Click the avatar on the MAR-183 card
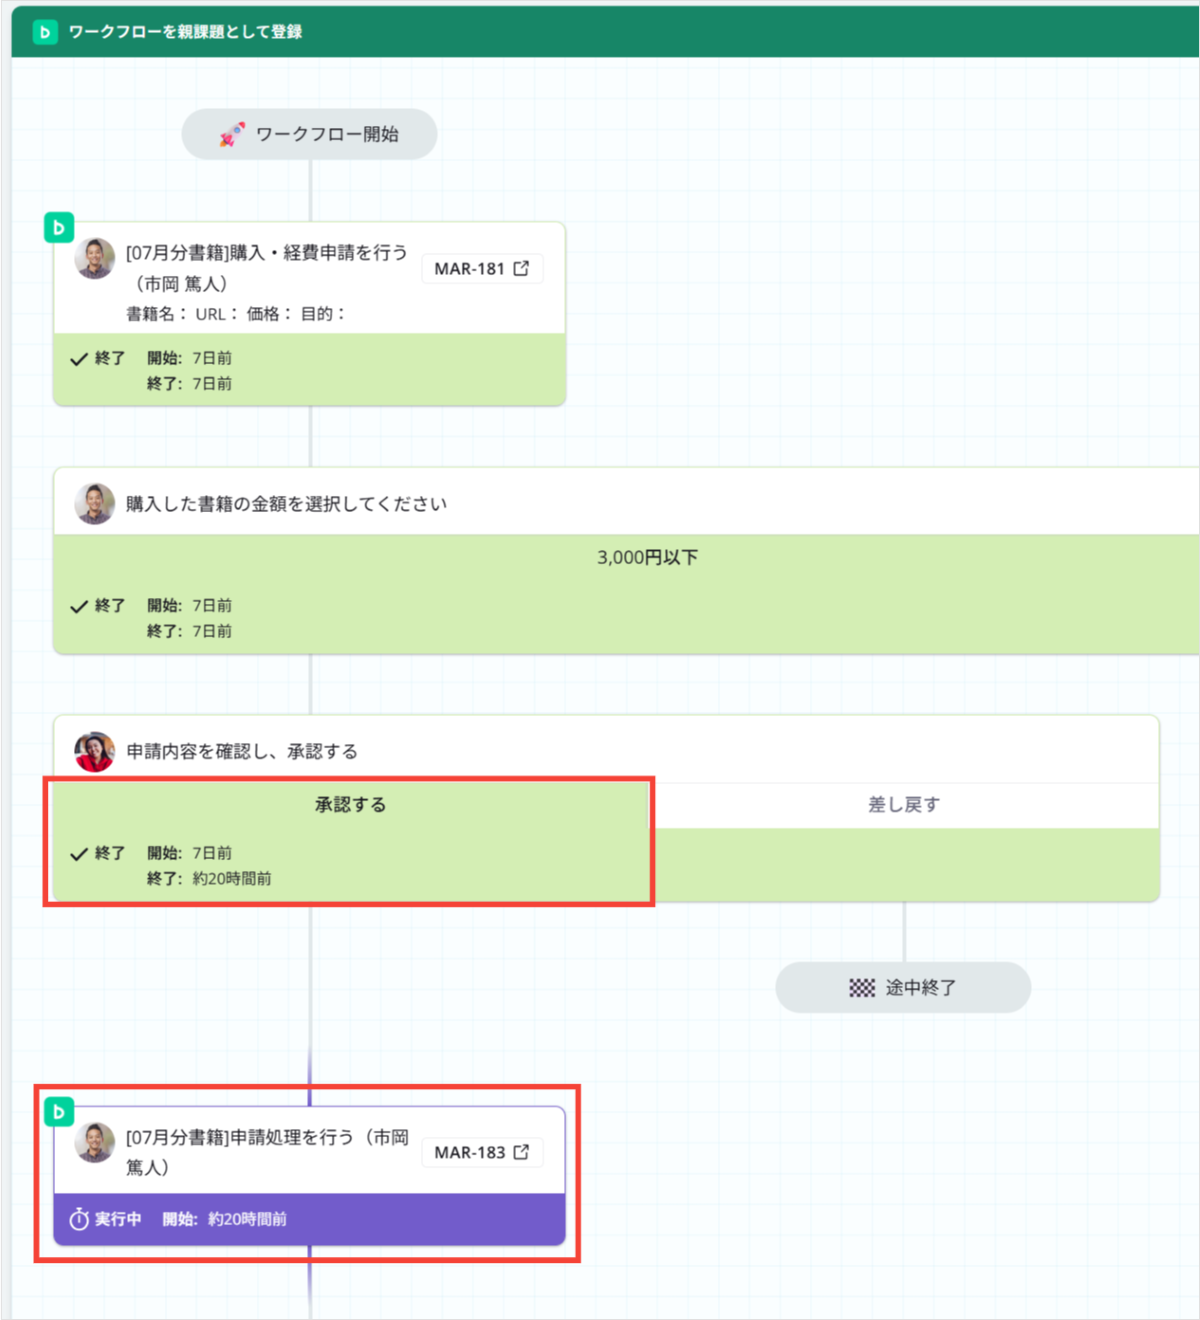The image size is (1200, 1320). (95, 1142)
